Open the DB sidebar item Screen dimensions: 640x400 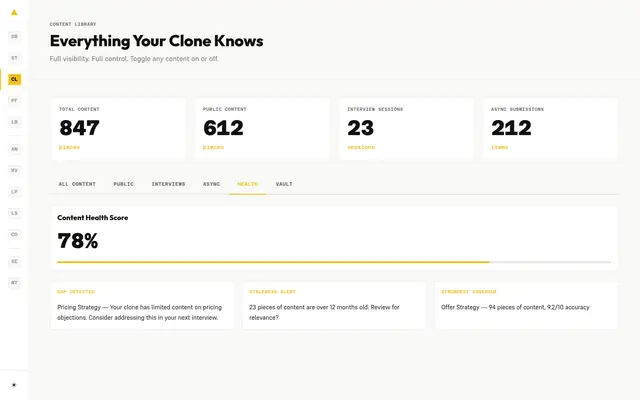coord(14,36)
